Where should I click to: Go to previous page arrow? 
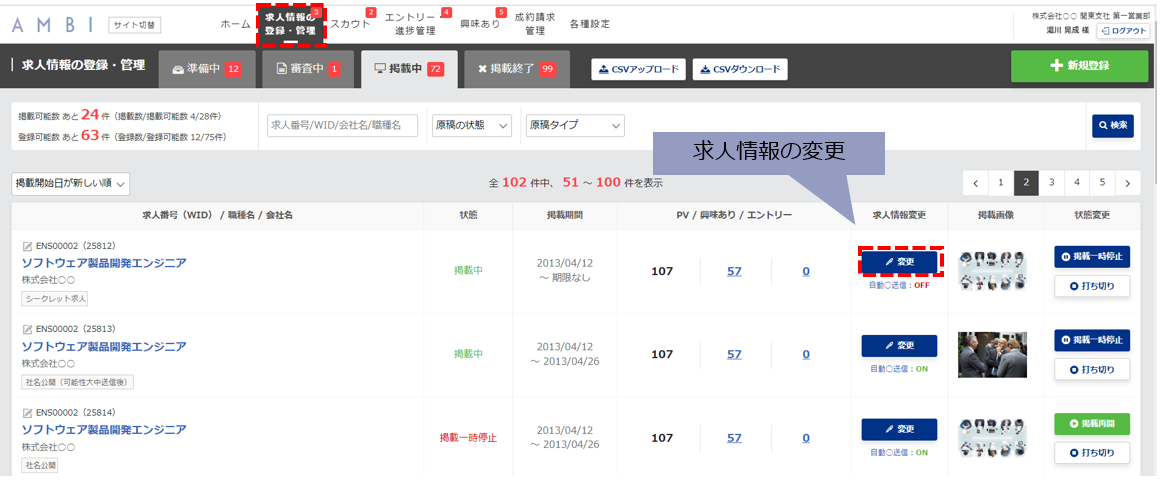tap(975, 182)
